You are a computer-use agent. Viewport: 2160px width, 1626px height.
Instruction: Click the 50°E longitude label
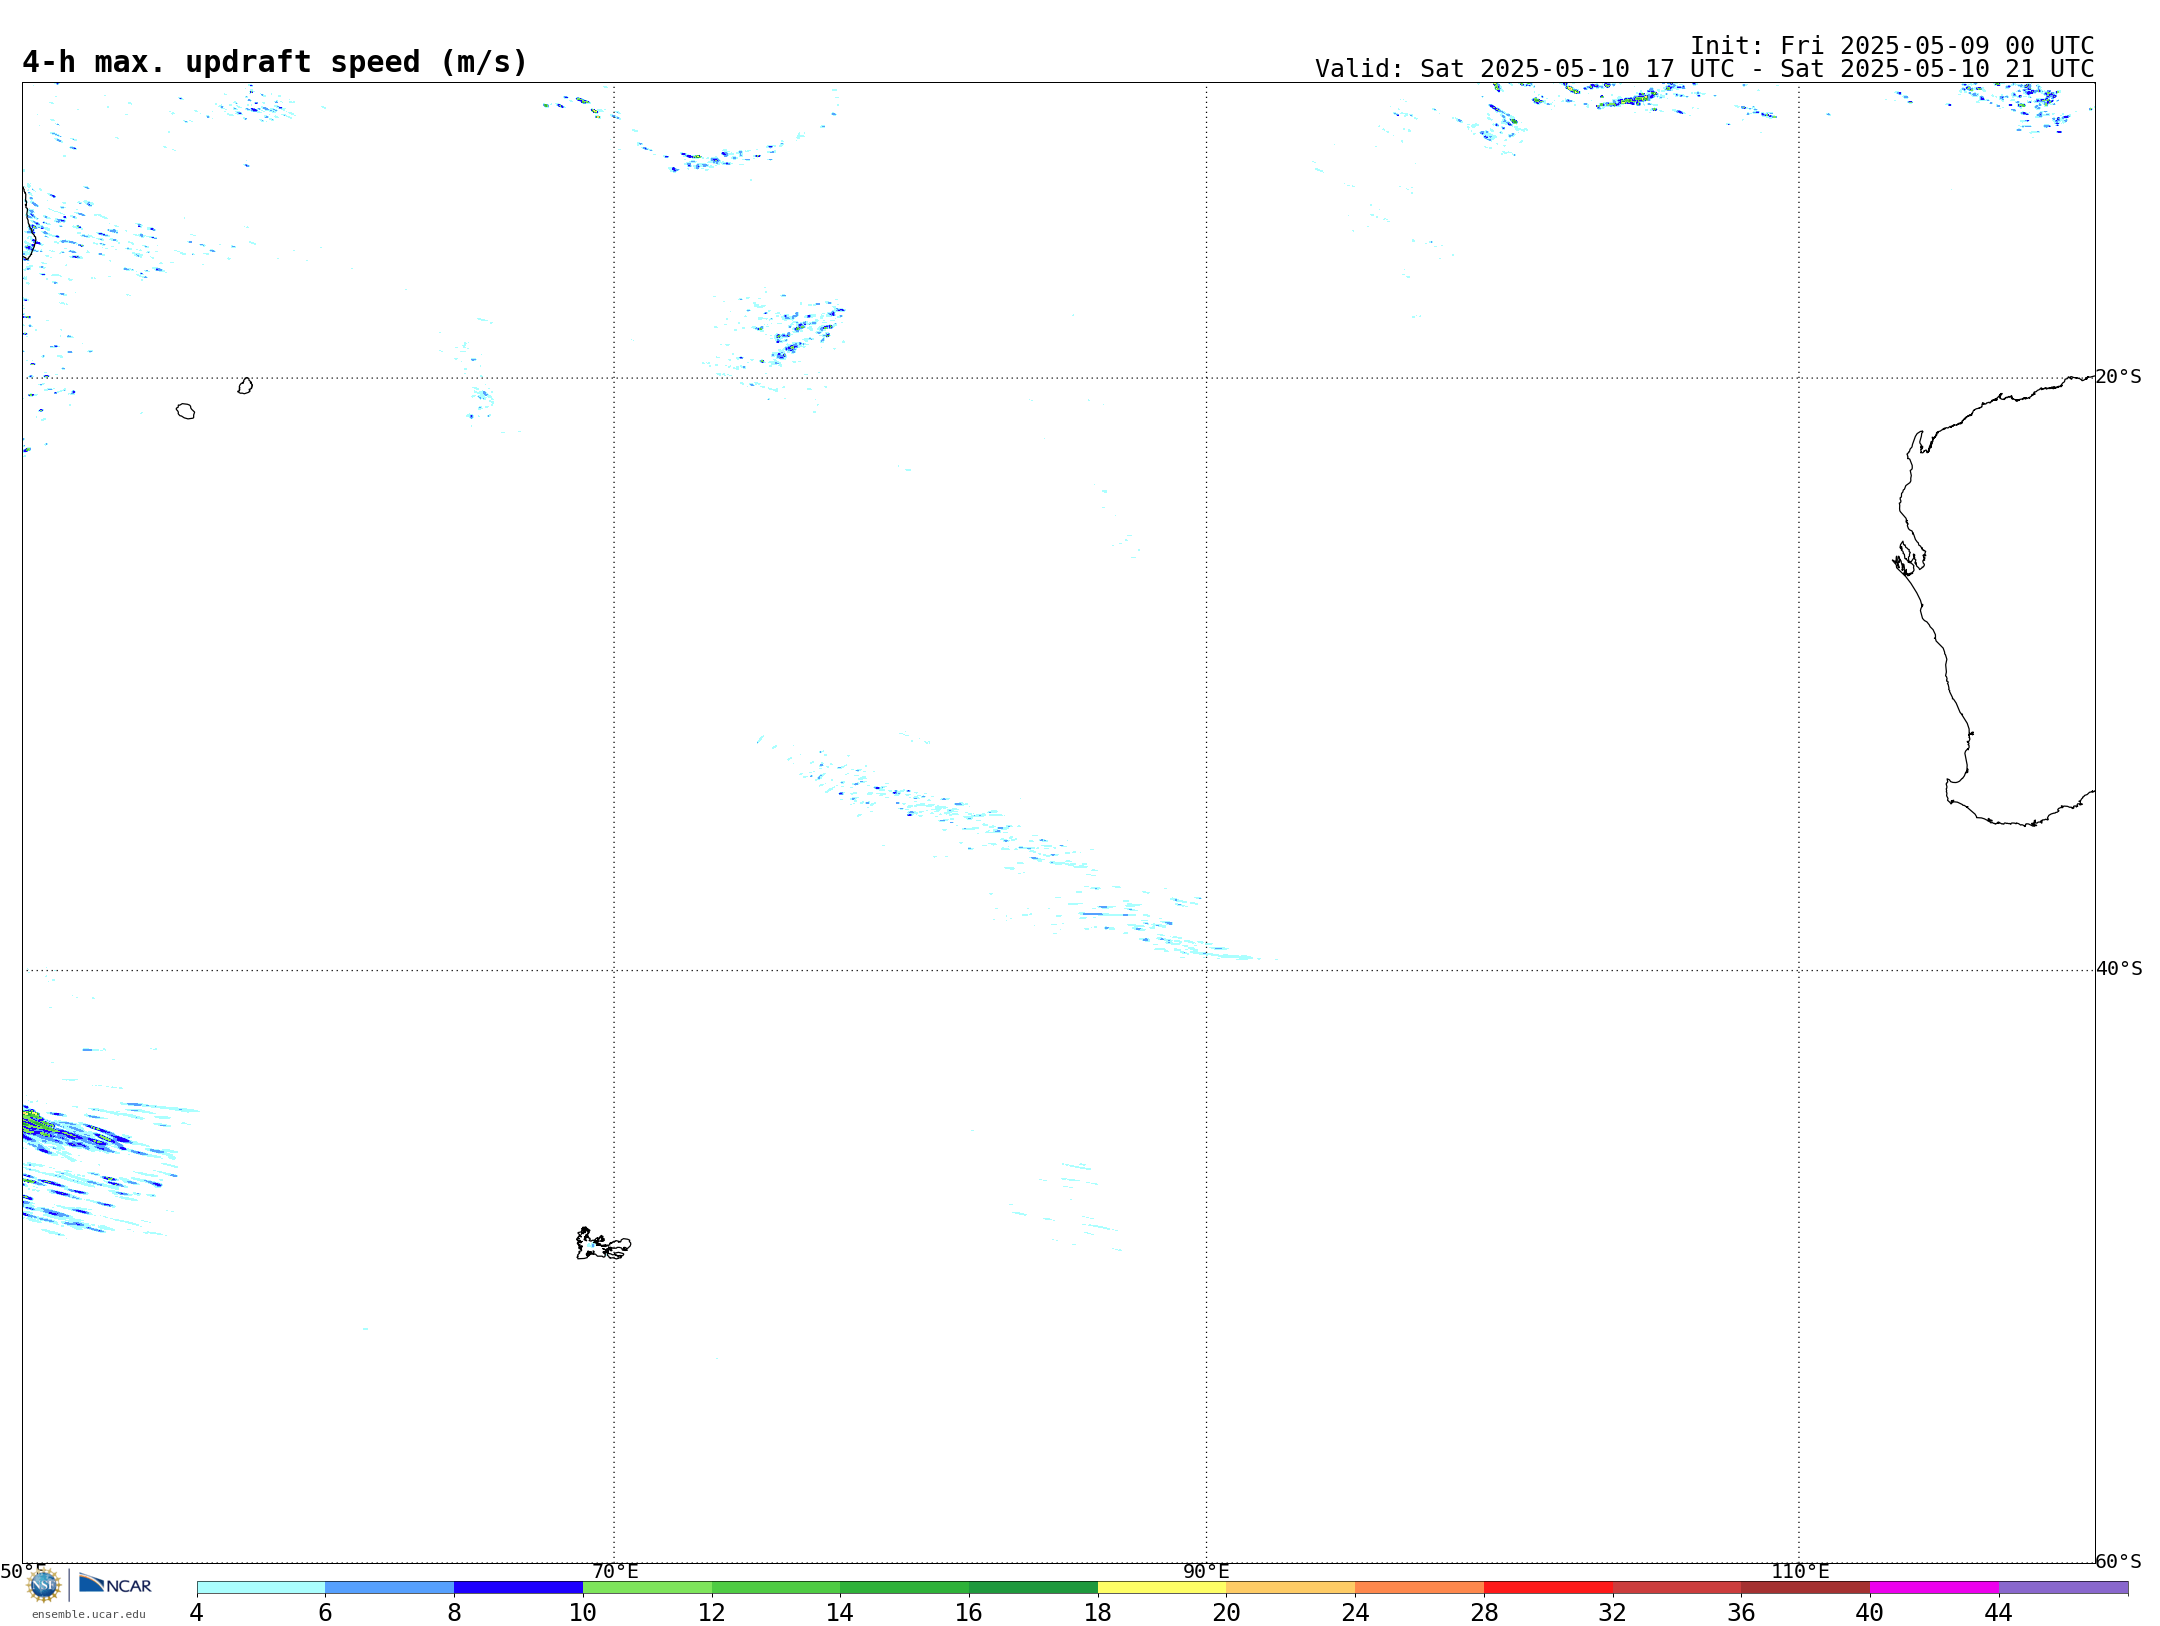(23, 1571)
